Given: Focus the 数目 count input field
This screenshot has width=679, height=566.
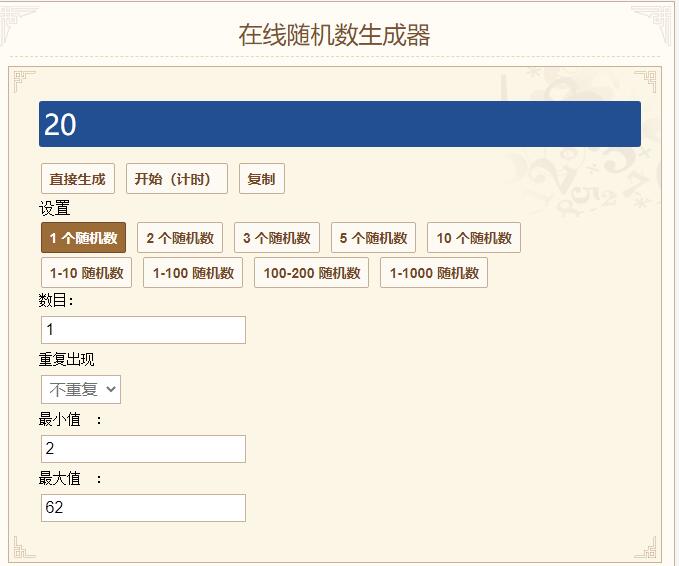Looking at the screenshot, I should pyautogui.click(x=143, y=330).
